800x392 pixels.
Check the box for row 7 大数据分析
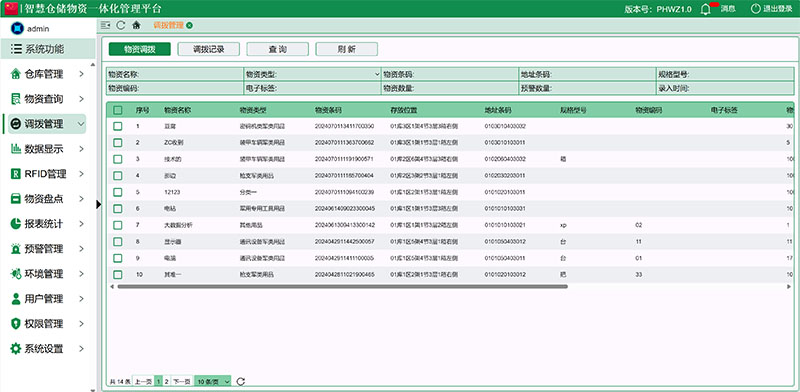point(118,225)
